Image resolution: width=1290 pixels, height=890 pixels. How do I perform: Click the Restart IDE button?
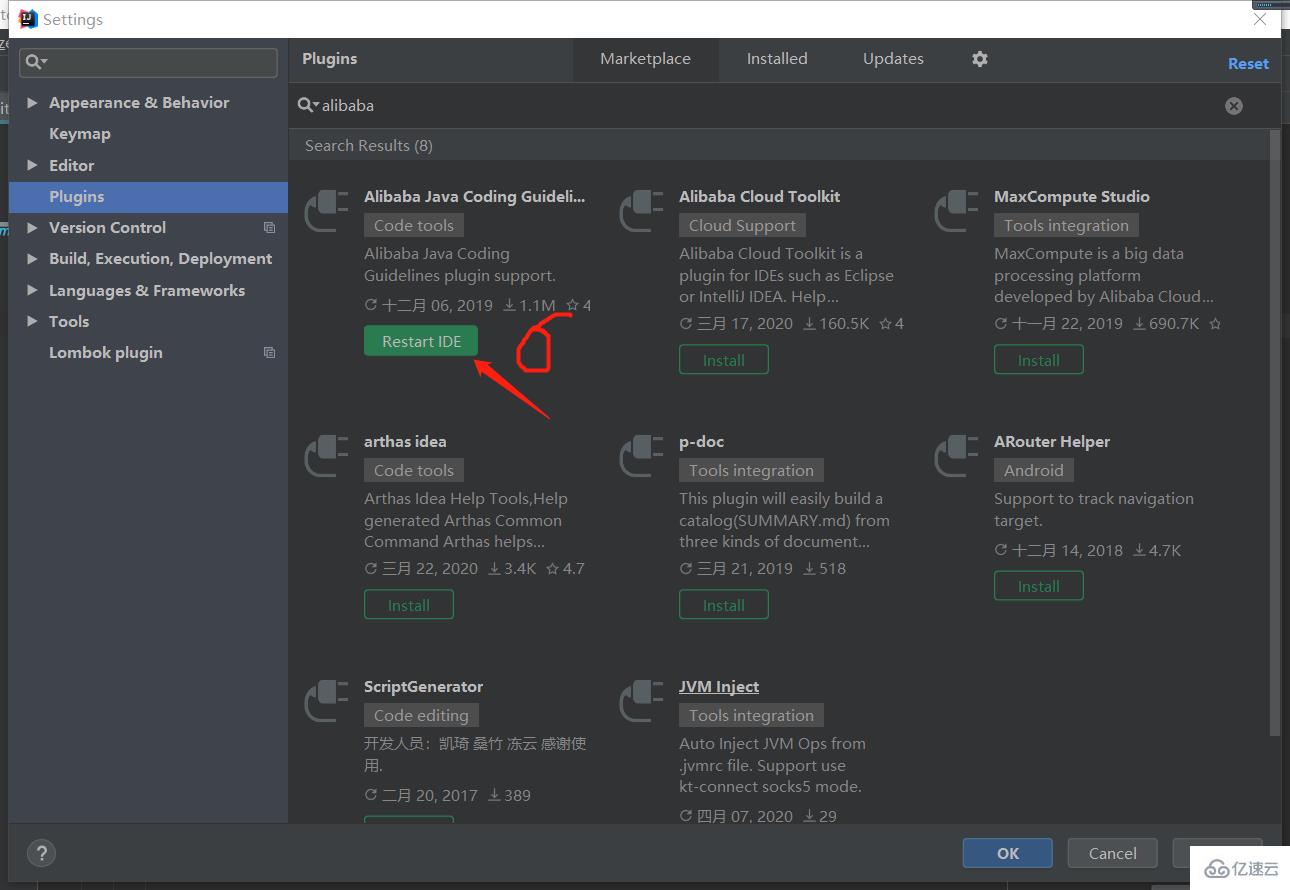pos(421,341)
